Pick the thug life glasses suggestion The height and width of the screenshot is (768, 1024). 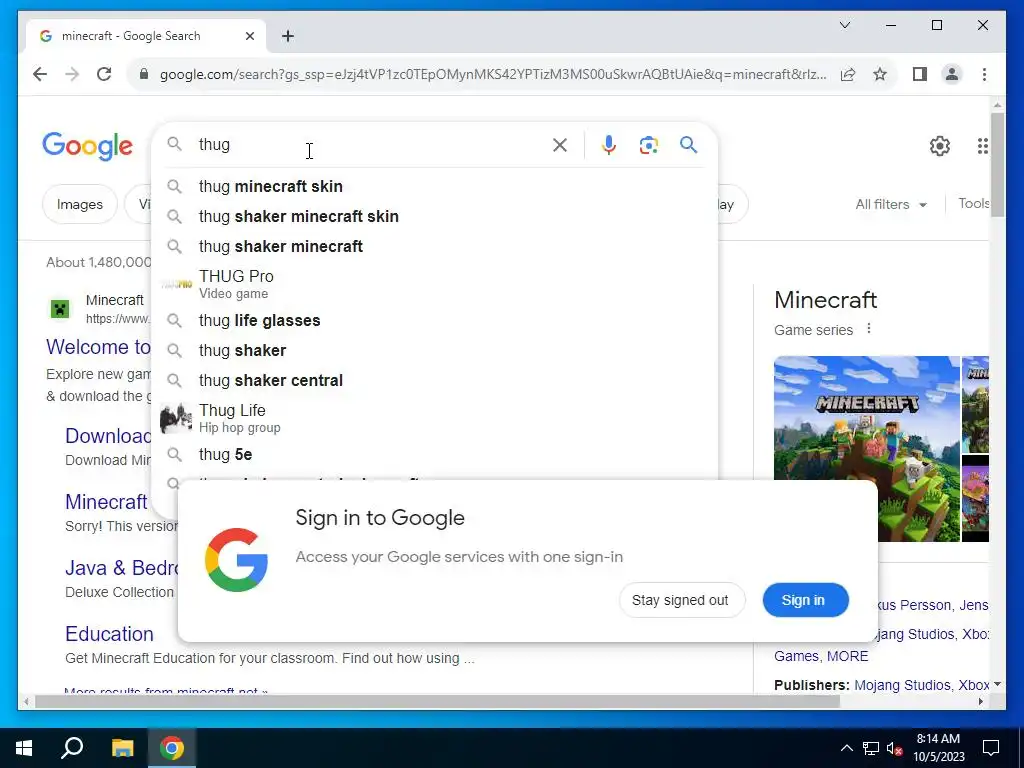point(434,321)
